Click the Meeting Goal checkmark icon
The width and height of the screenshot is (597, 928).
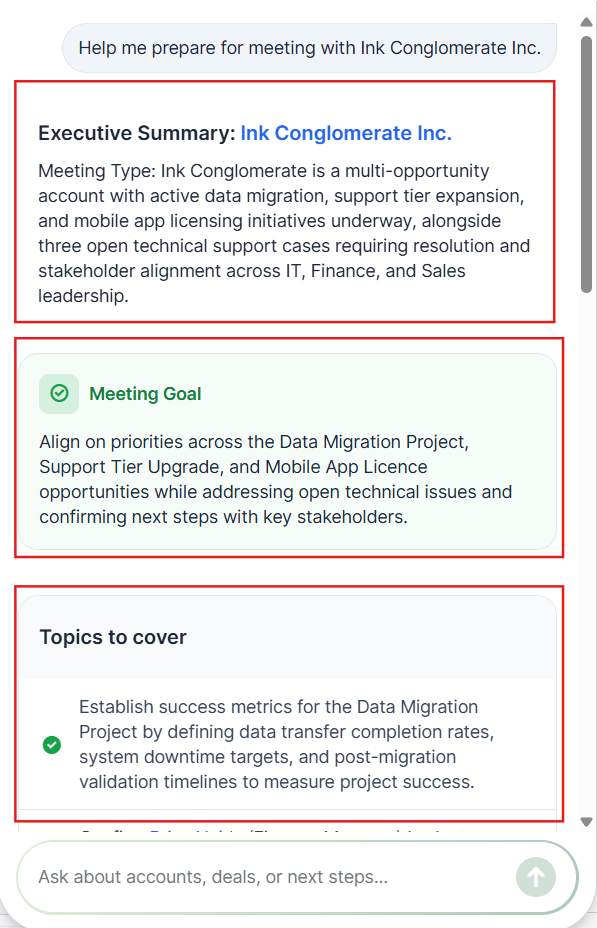[x=59, y=394]
